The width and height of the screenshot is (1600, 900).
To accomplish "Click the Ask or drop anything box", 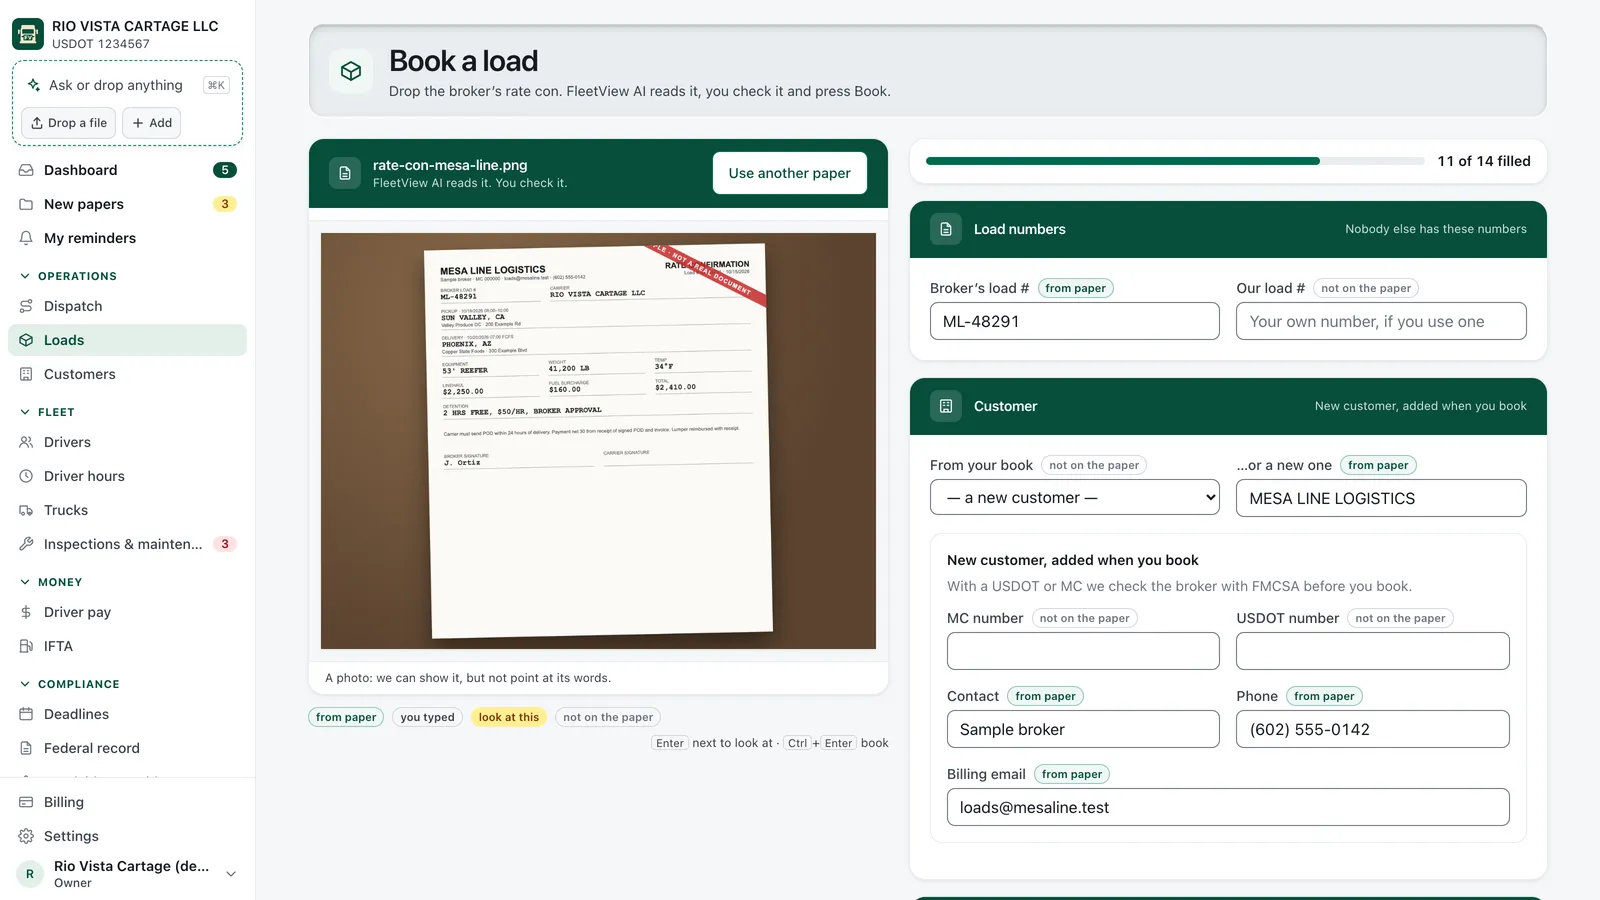I will pyautogui.click(x=127, y=85).
